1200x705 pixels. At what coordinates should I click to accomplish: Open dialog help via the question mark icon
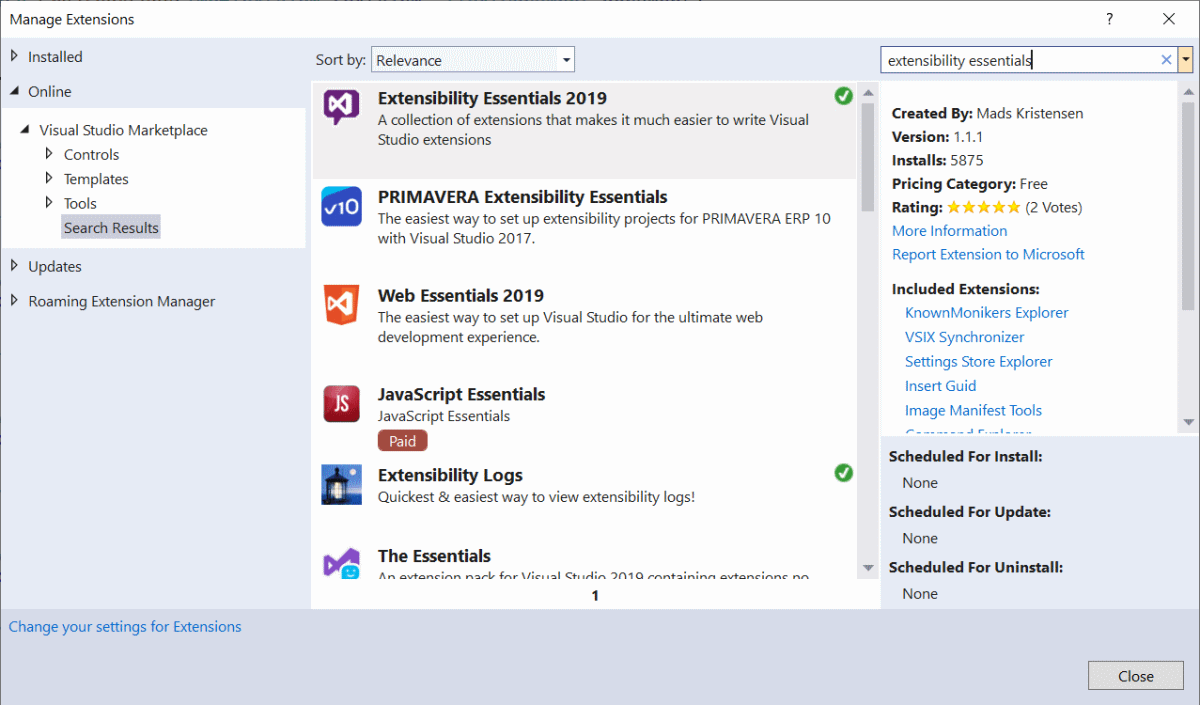point(1109,19)
